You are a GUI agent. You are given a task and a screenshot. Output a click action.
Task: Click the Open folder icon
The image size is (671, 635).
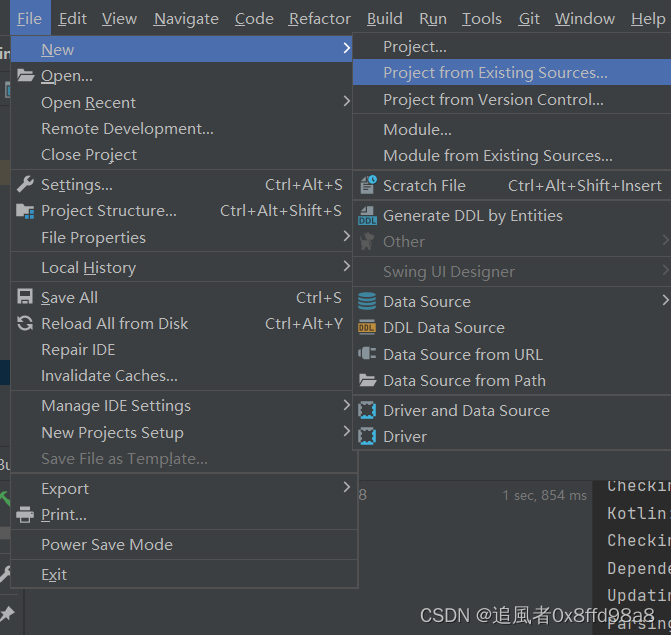pyautogui.click(x=25, y=76)
